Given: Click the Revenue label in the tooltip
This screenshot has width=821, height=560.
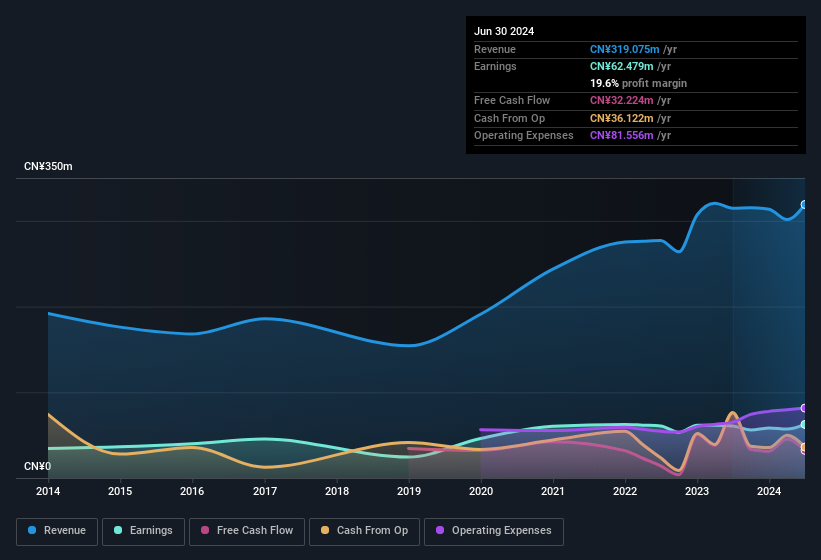Looking at the screenshot, I should (495, 49).
